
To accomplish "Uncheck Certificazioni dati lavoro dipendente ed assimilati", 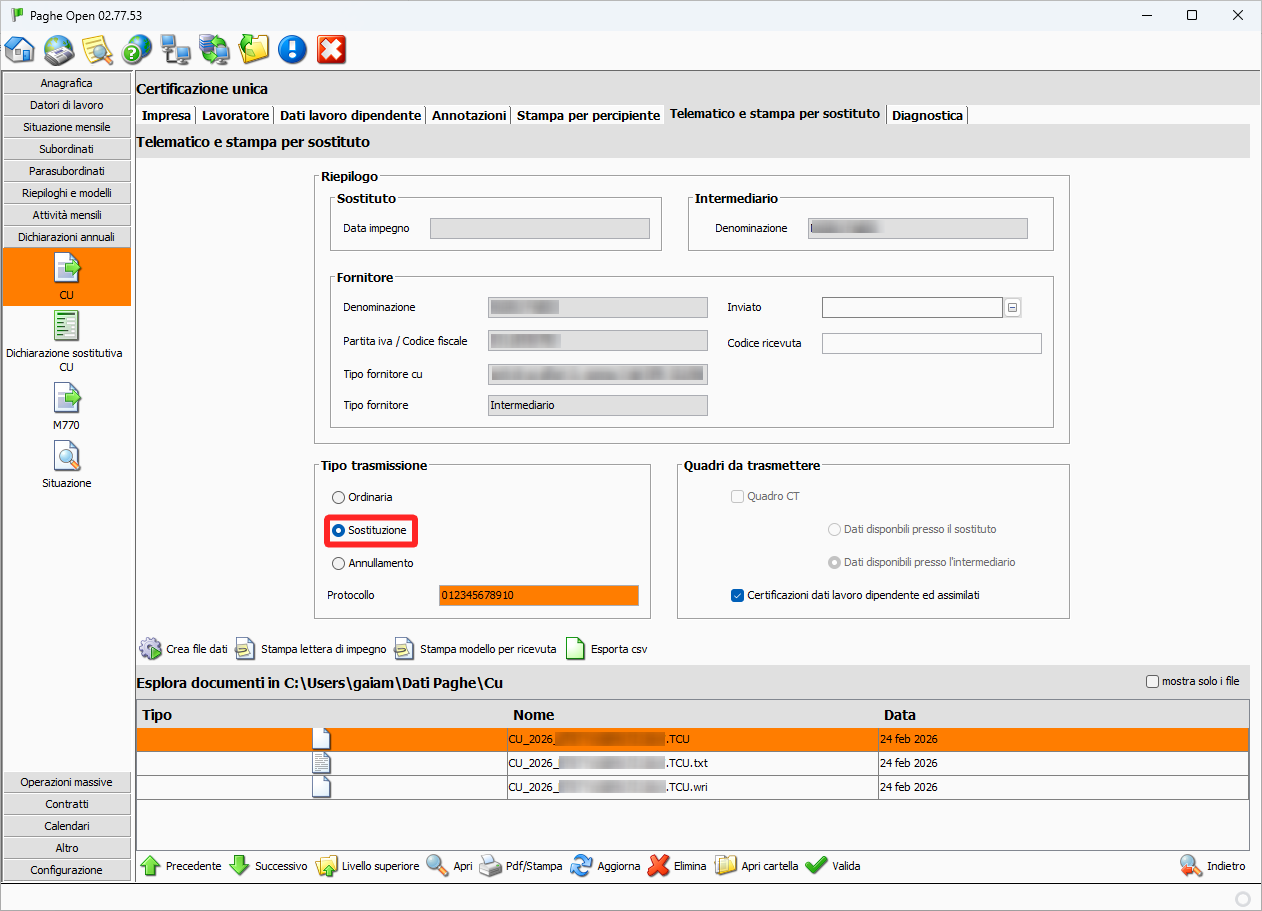I will [738, 595].
